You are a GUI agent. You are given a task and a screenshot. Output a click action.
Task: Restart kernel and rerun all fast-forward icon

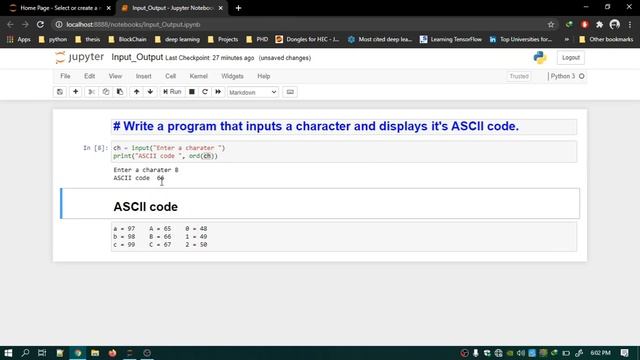pyautogui.click(x=218, y=92)
